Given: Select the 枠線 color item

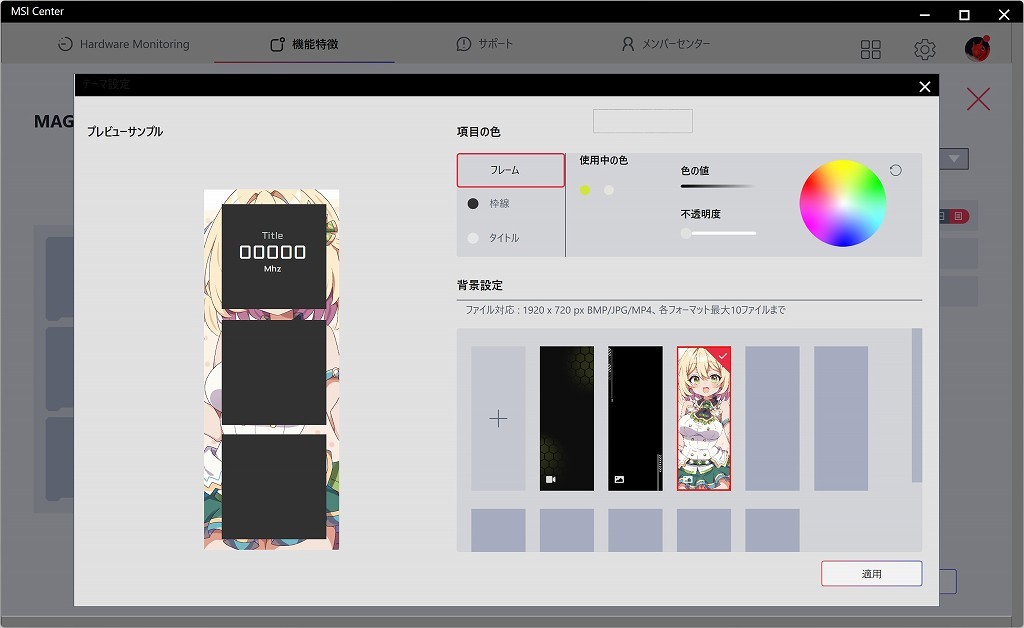Looking at the screenshot, I should click(511, 204).
